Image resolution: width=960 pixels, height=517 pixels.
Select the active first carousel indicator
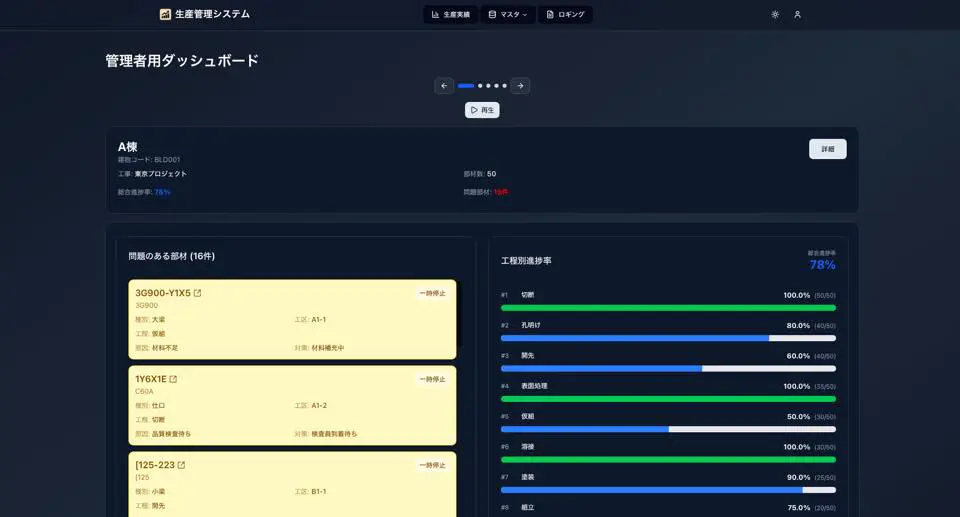(466, 86)
